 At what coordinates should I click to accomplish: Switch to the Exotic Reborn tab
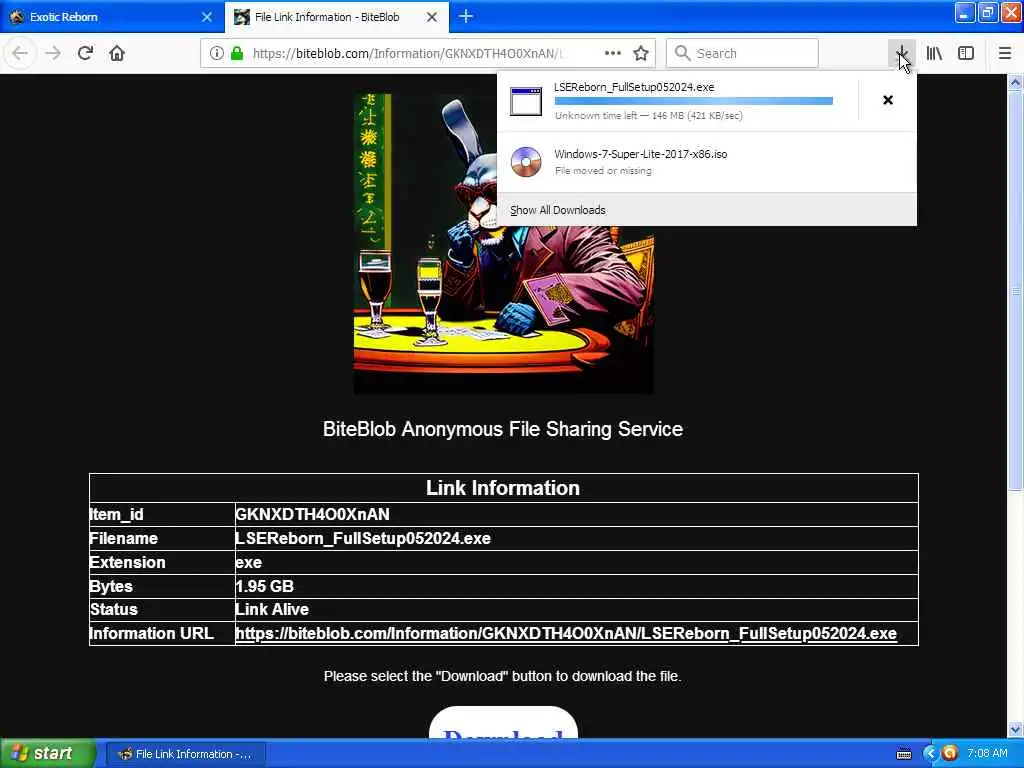pyautogui.click(x=112, y=17)
